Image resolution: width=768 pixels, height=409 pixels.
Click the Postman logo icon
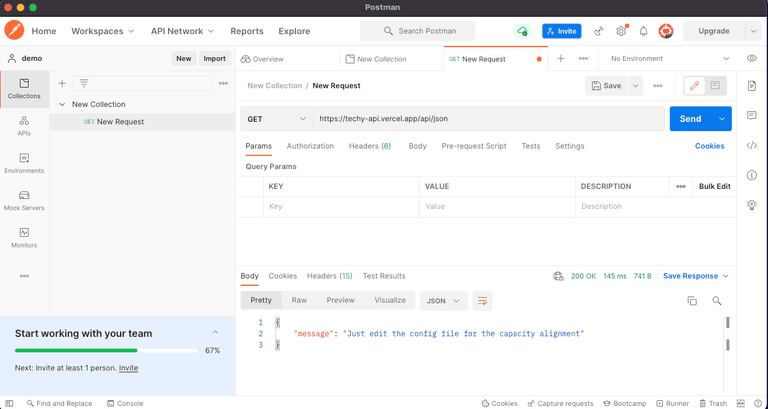tap(14, 30)
